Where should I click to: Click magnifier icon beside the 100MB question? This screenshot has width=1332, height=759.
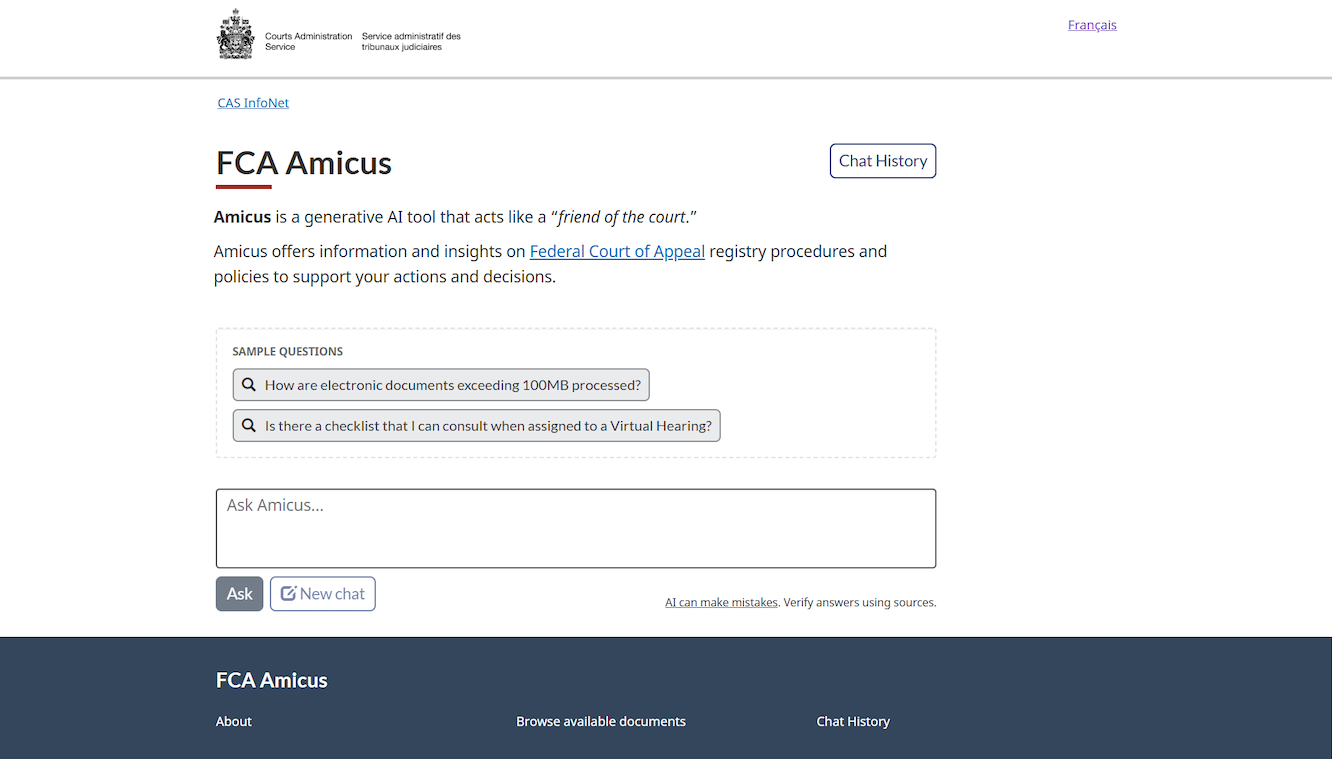[x=249, y=385]
